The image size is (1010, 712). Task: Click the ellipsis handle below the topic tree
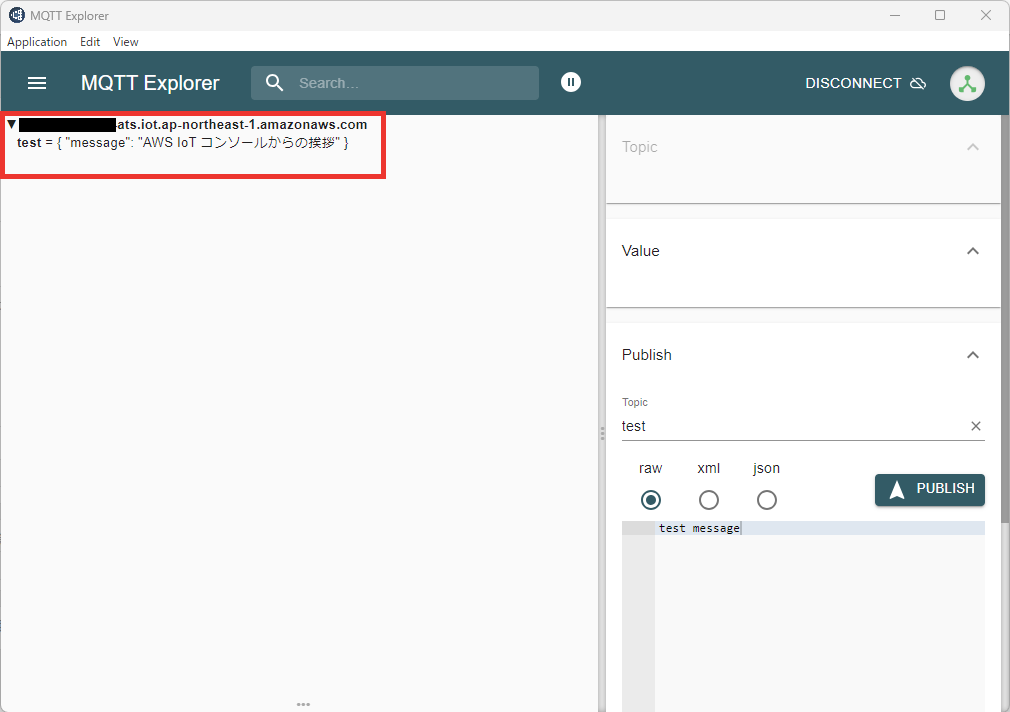[303, 704]
